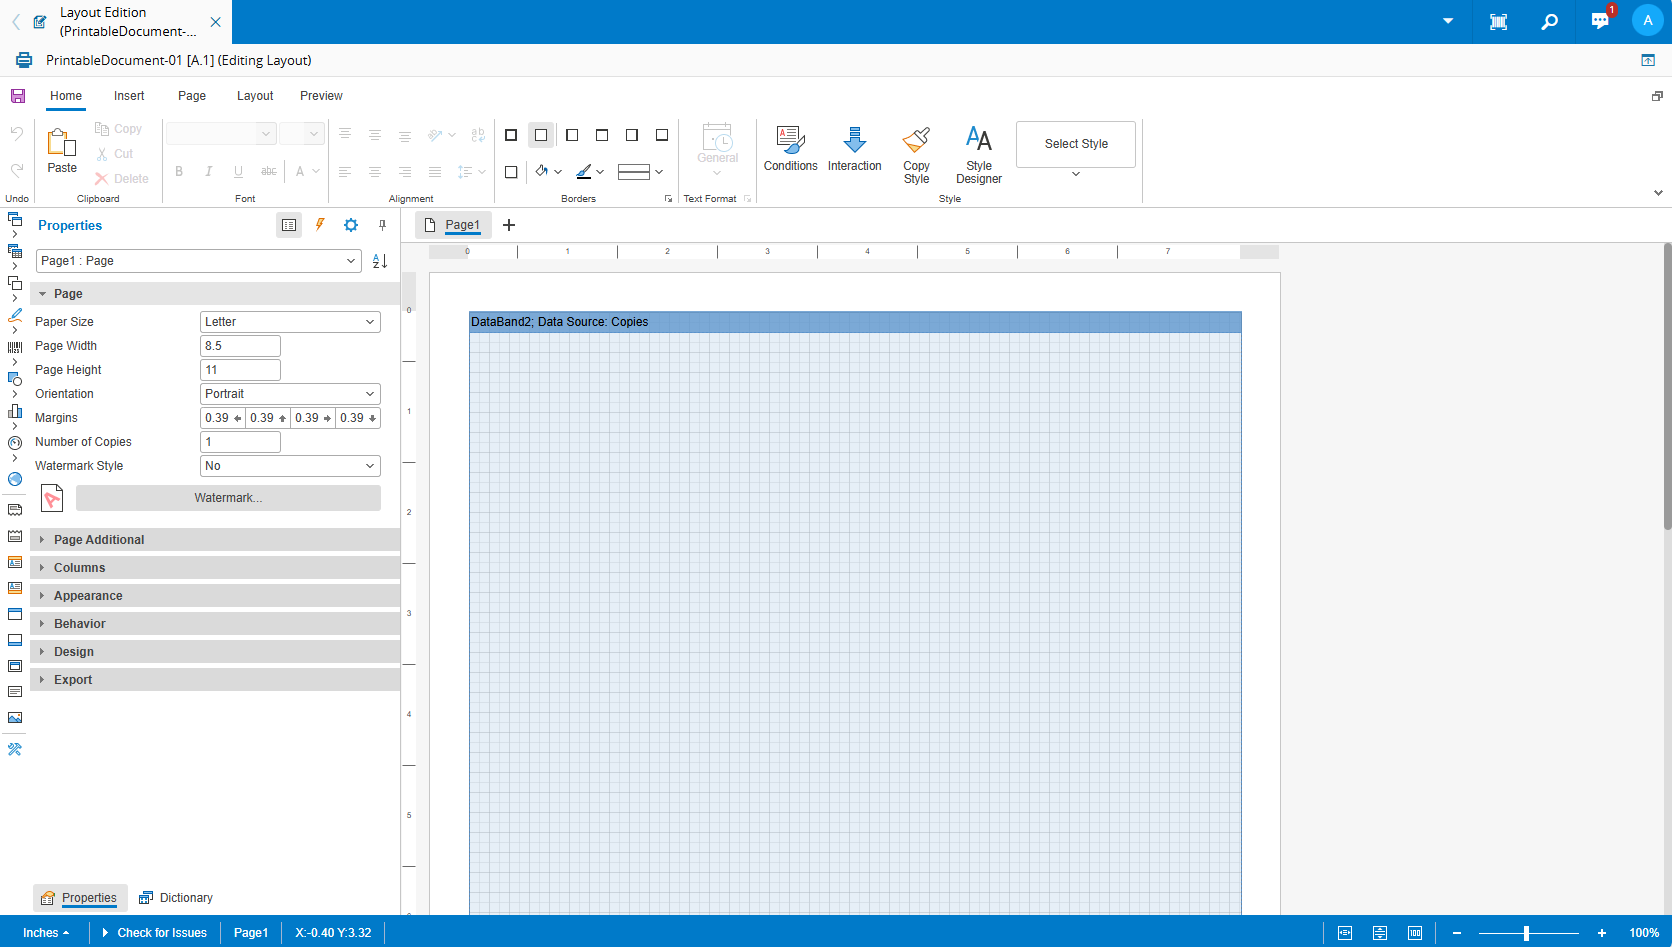Switch to the Insert ribbon tab
The image size is (1672, 947).
click(129, 96)
